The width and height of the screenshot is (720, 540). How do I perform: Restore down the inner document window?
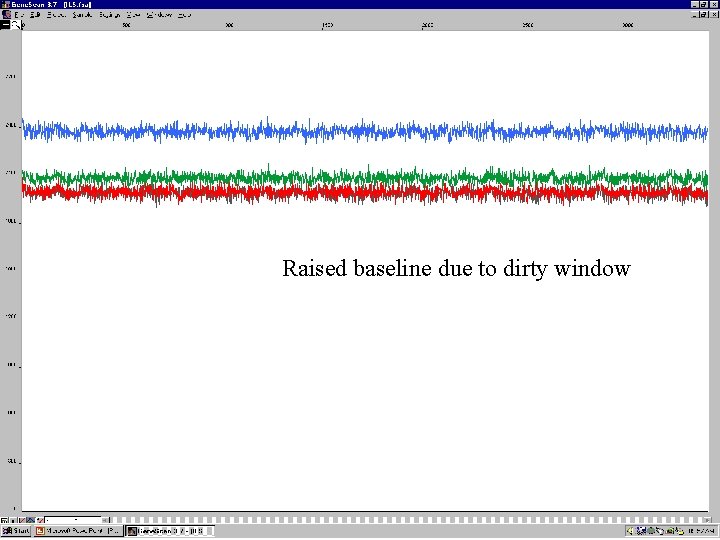click(x=703, y=15)
